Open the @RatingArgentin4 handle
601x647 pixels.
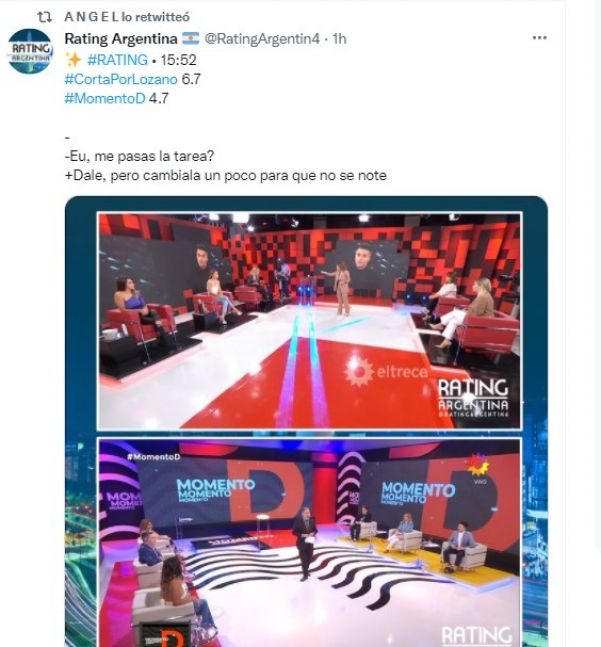[262, 38]
